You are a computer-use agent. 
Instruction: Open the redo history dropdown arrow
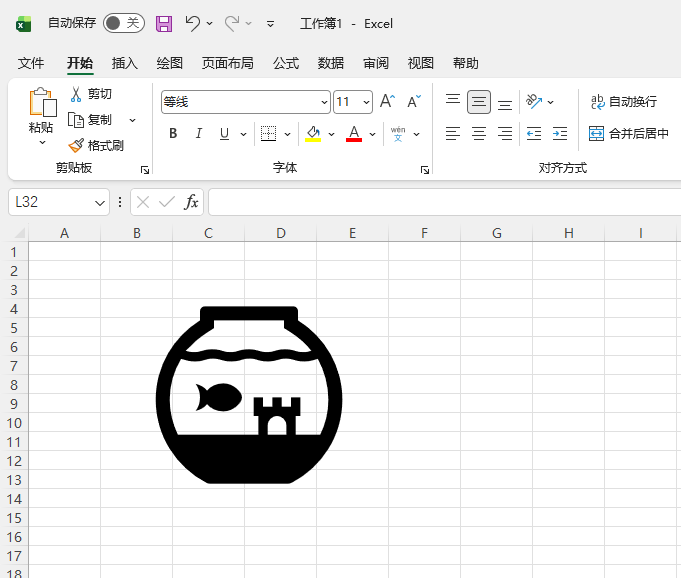(x=249, y=23)
